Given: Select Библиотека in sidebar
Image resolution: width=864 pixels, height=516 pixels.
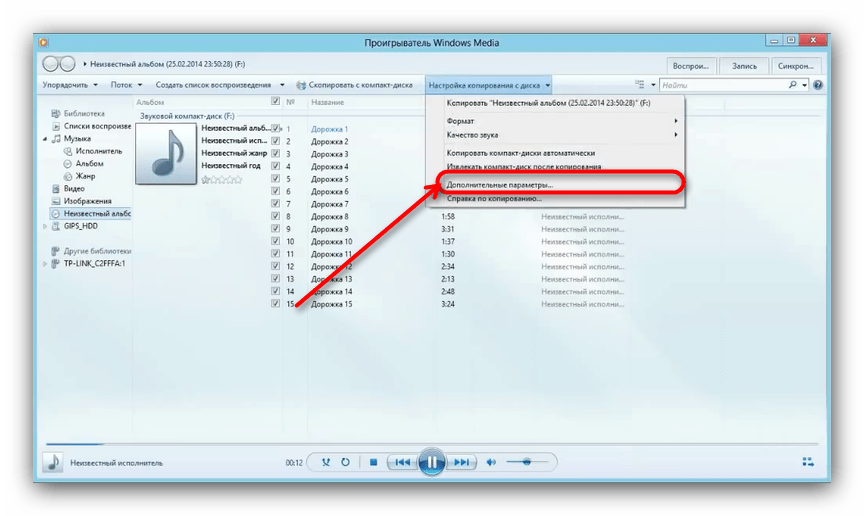Looking at the screenshot, I should 84,114.
